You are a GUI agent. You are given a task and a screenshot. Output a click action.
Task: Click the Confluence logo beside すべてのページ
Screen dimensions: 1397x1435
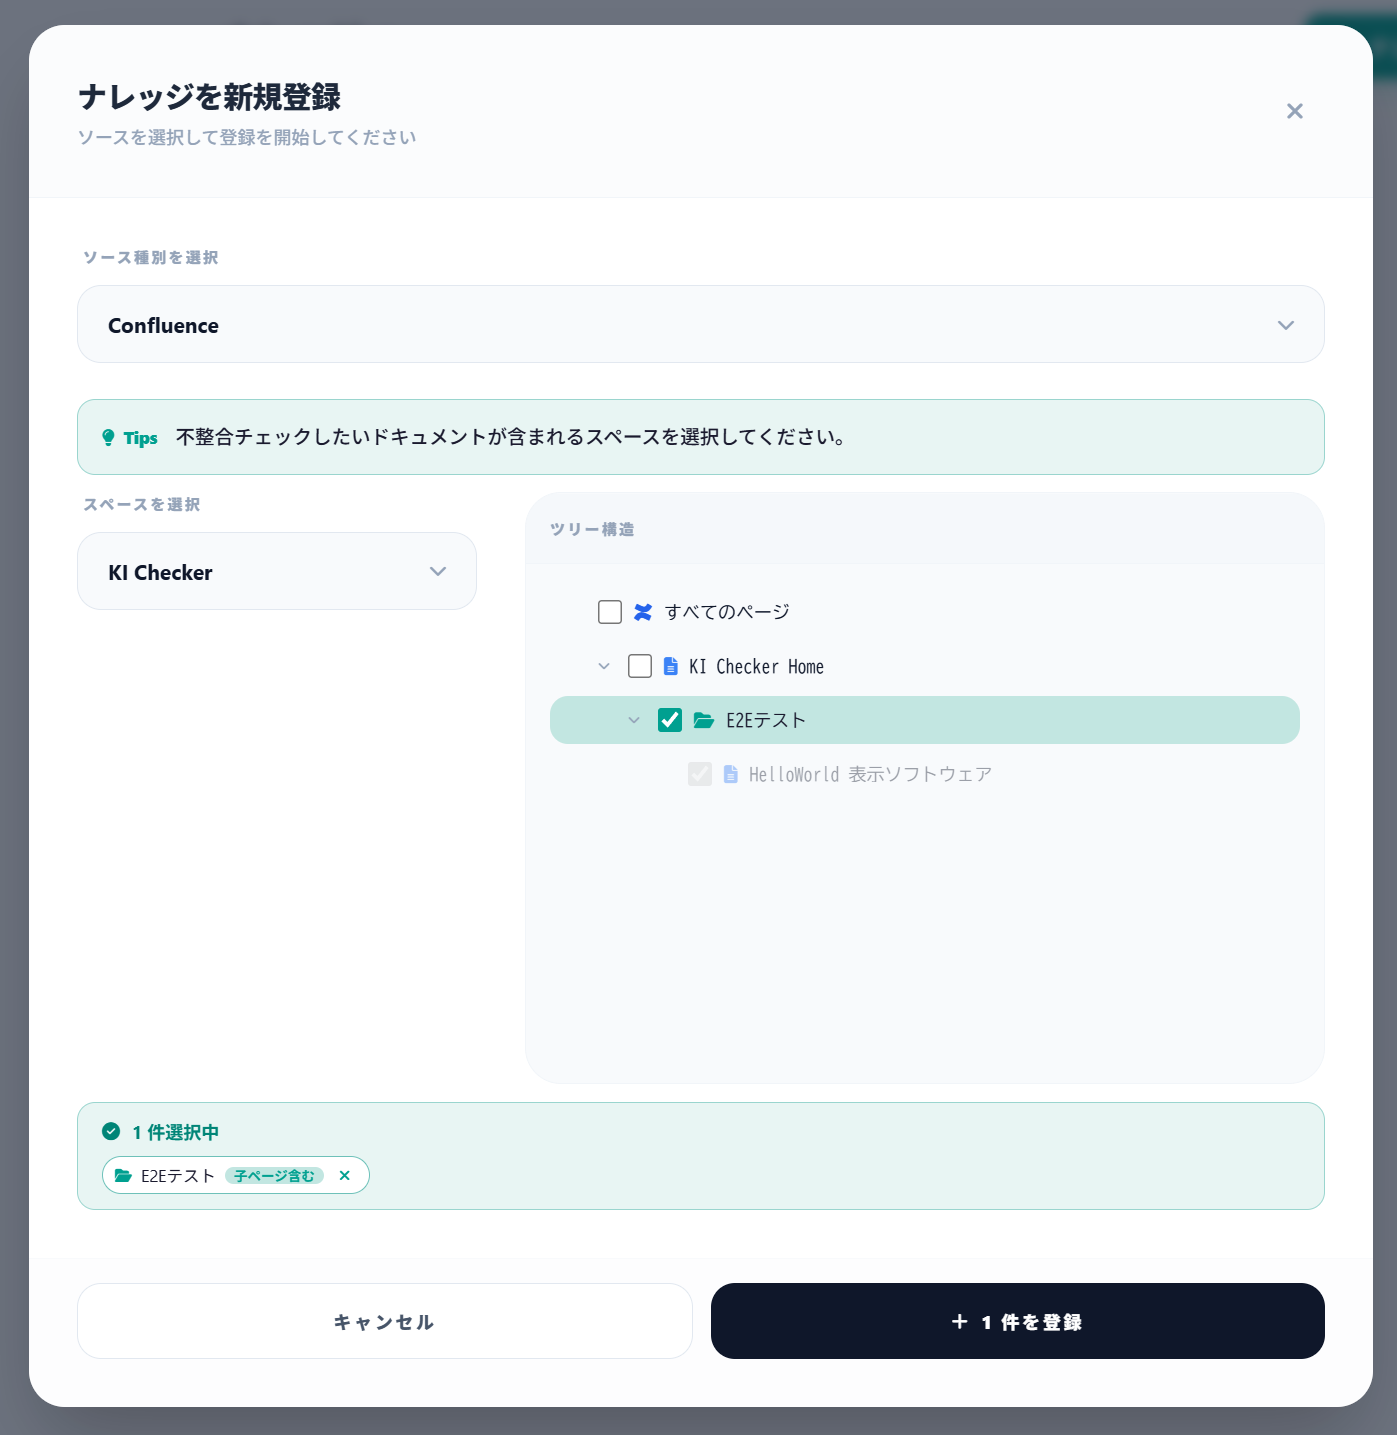[644, 611]
